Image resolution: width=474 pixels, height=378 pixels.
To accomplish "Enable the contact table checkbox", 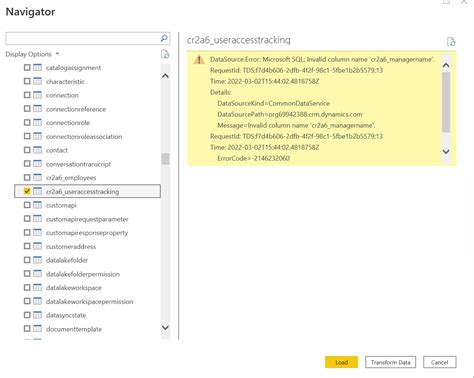I will point(27,150).
